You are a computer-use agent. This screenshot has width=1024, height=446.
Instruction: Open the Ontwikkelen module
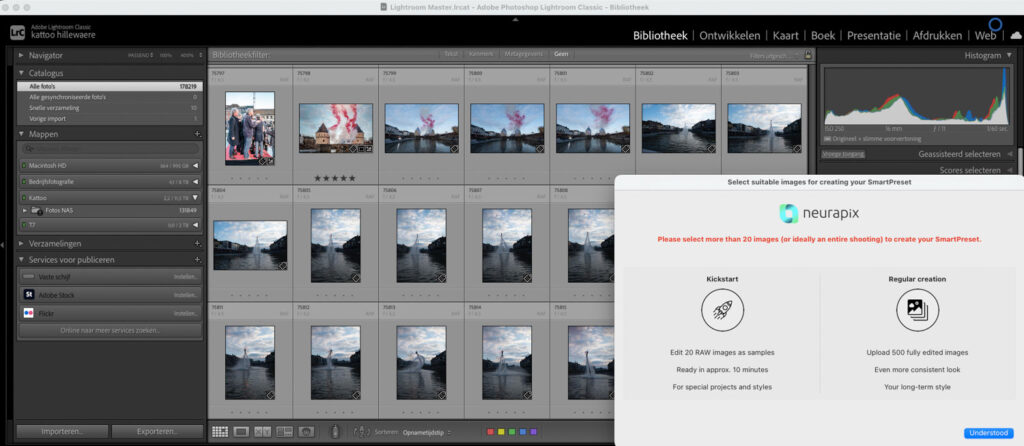pos(729,36)
